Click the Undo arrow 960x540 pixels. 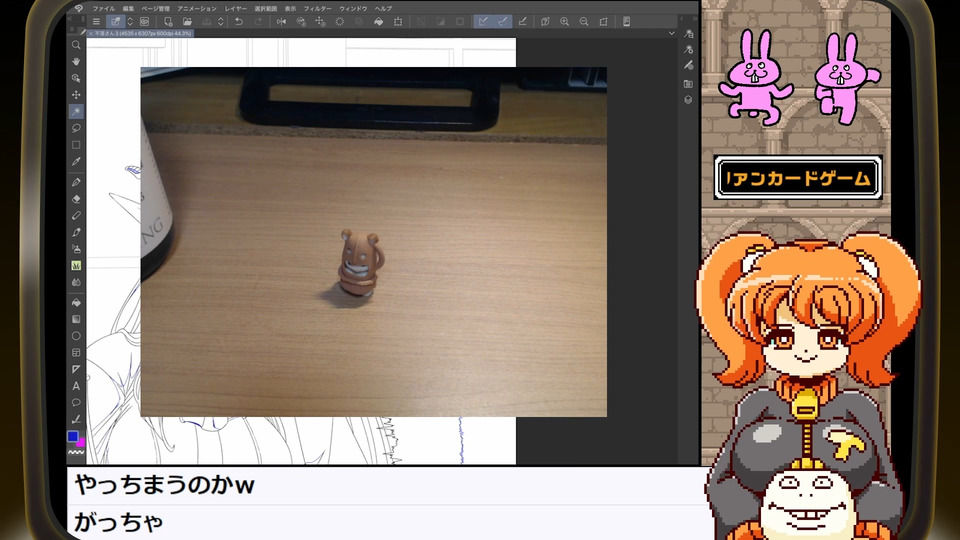tap(239, 21)
